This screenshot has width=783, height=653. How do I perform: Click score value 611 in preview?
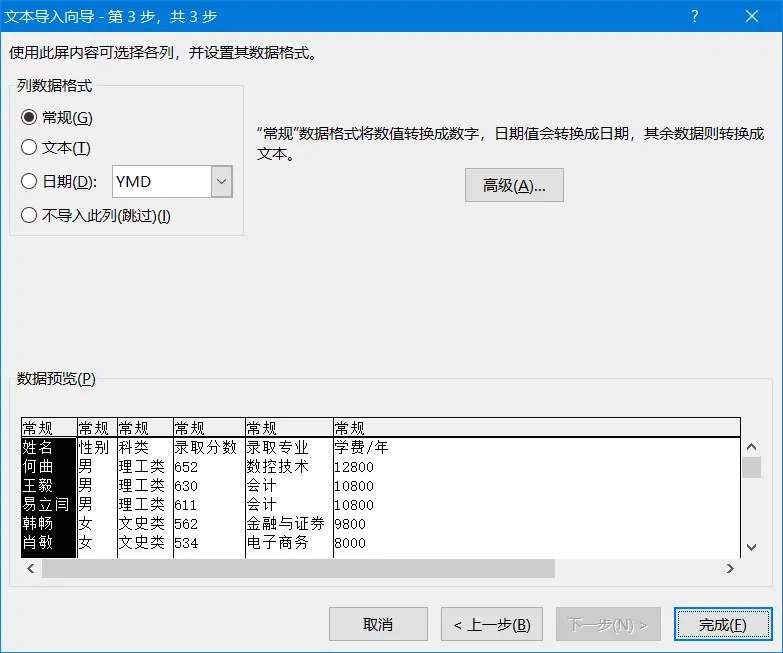(x=186, y=505)
